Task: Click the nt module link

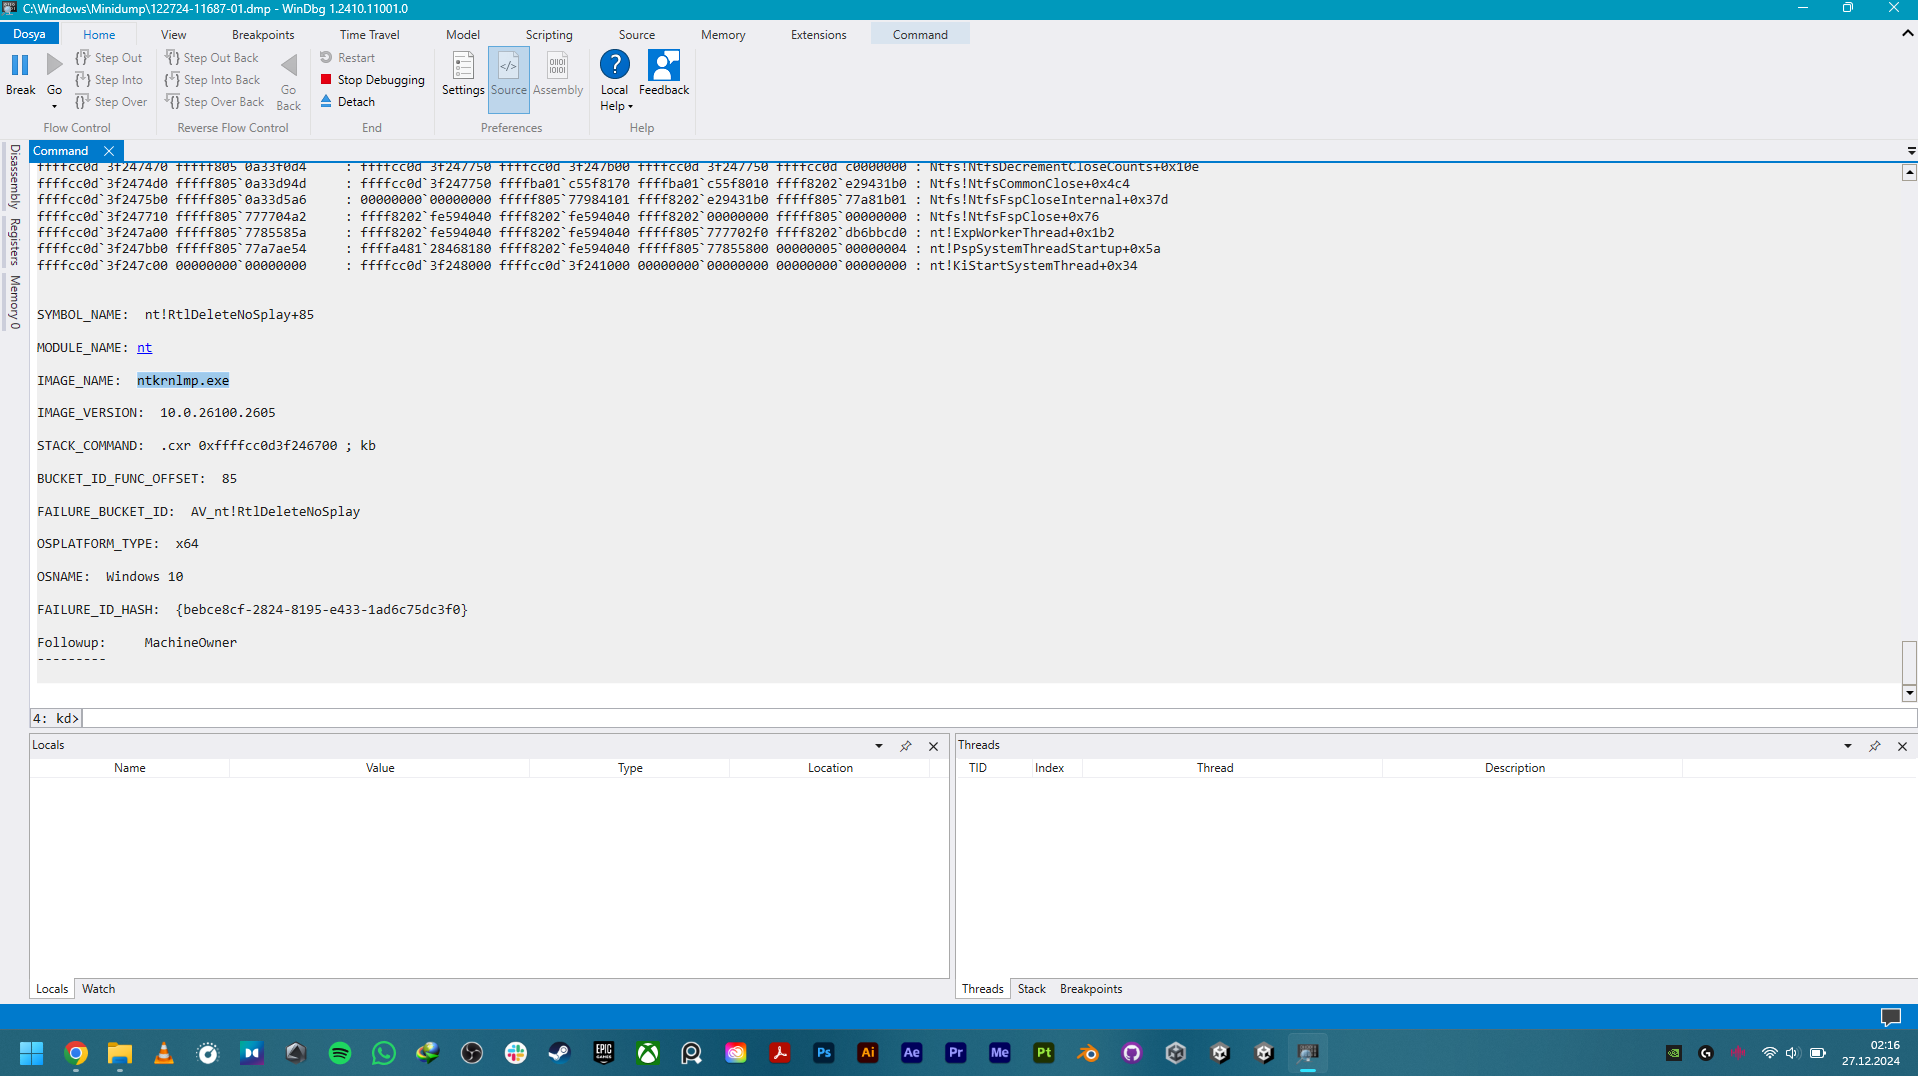Action: tap(144, 348)
